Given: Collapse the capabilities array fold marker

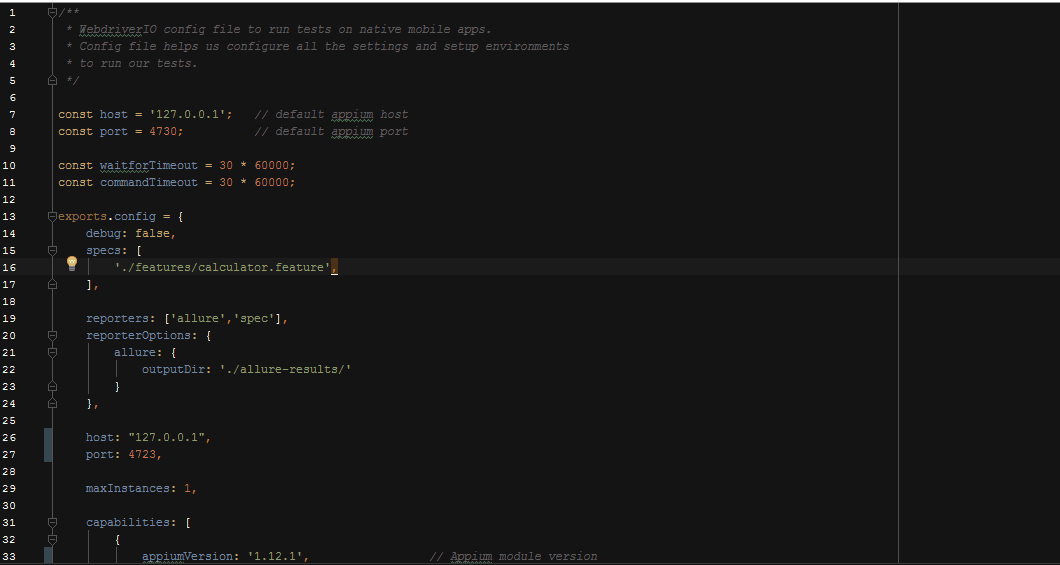Looking at the screenshot, I should 53,522.
